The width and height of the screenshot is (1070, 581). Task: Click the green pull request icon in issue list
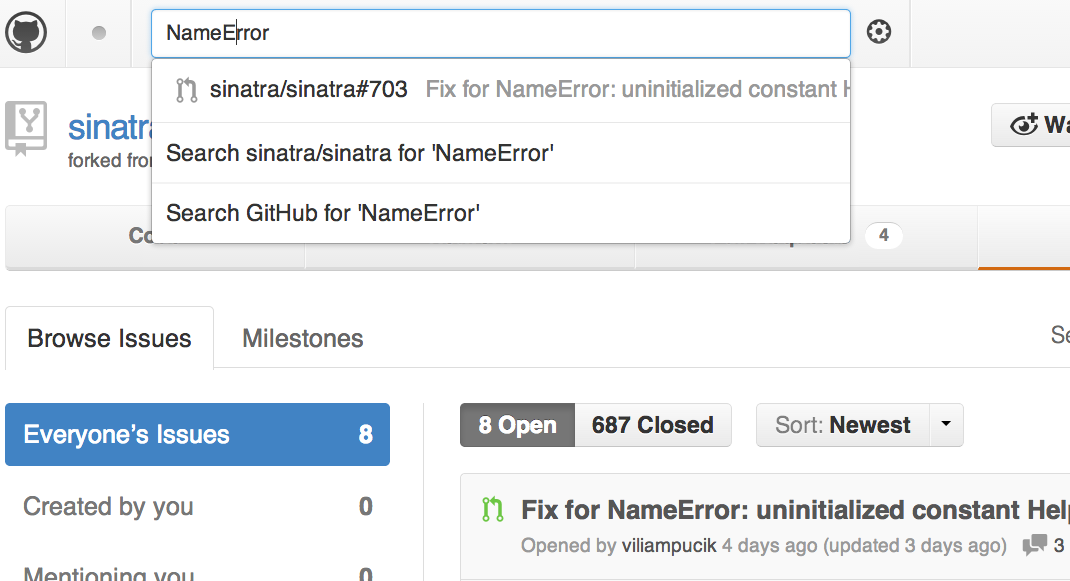pyautogui.click(x=492, y=510)
